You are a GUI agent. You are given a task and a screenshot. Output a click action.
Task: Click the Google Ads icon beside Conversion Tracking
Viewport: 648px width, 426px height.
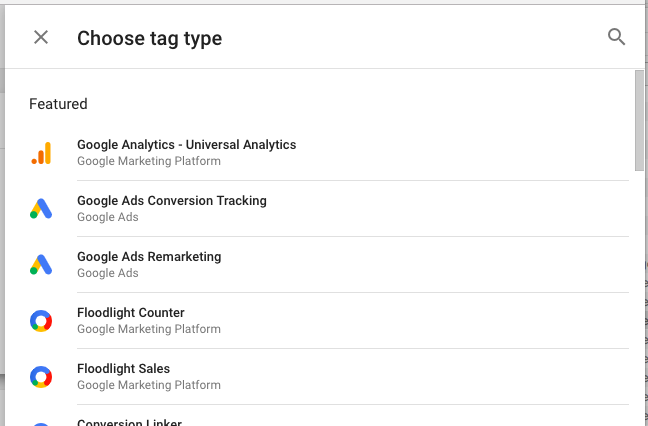click(41, 209)
